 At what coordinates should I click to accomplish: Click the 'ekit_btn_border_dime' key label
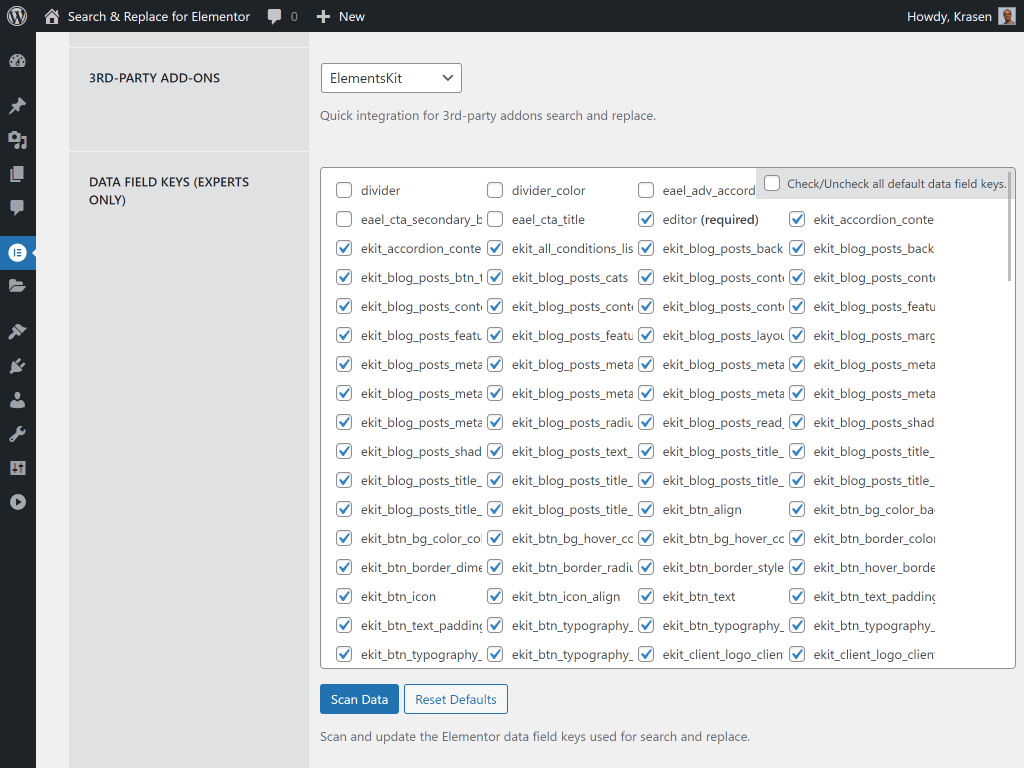pos(421,567)
